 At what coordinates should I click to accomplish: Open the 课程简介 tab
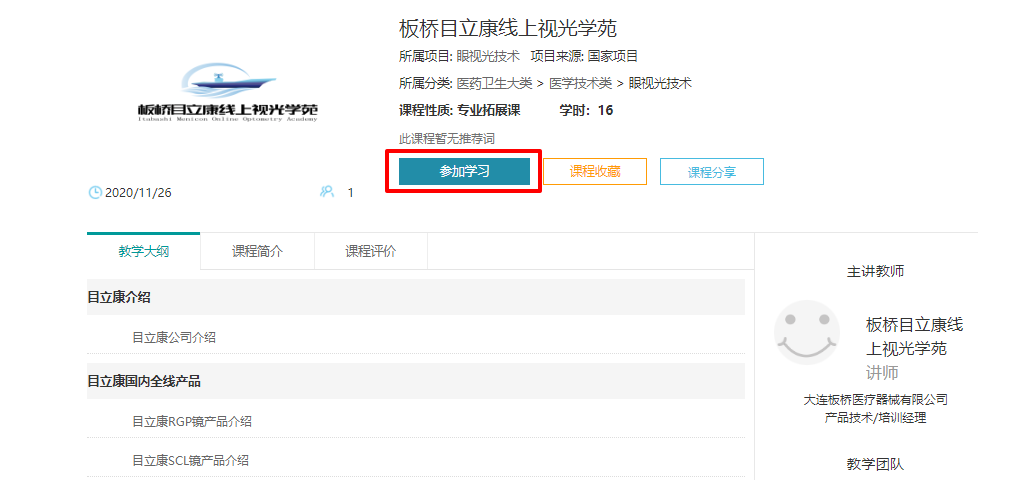click(x=257, y=252)
